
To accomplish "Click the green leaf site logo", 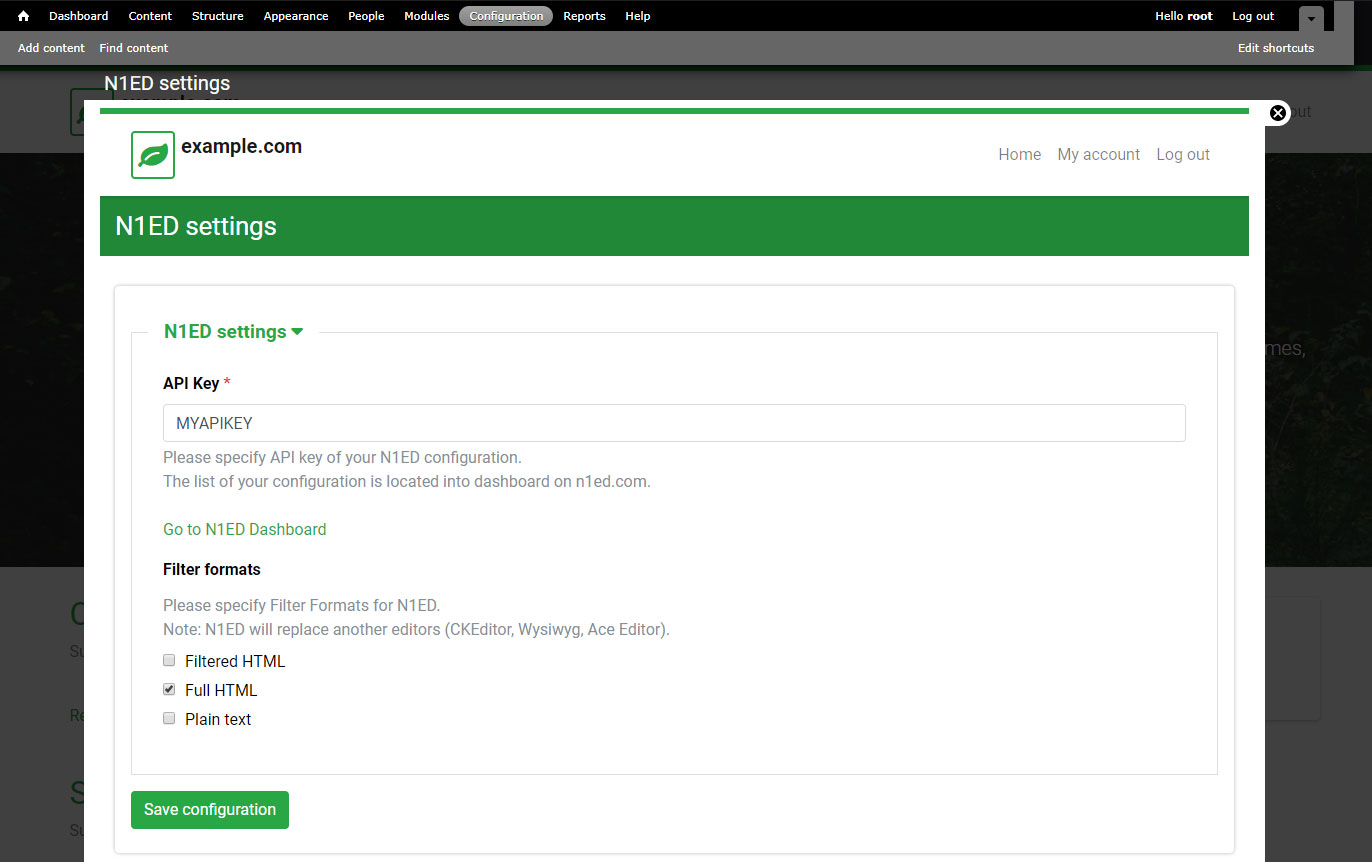I will [x=153, y=155].
